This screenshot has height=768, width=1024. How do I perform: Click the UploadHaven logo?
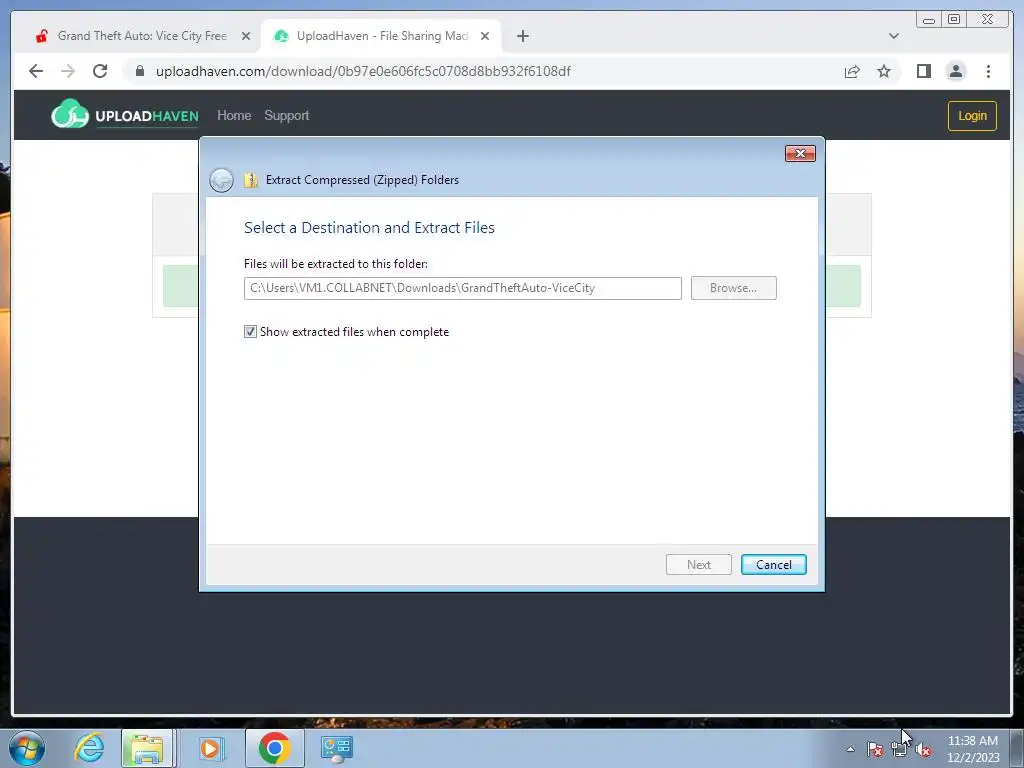pyautogui.click(x=125, y=114)
